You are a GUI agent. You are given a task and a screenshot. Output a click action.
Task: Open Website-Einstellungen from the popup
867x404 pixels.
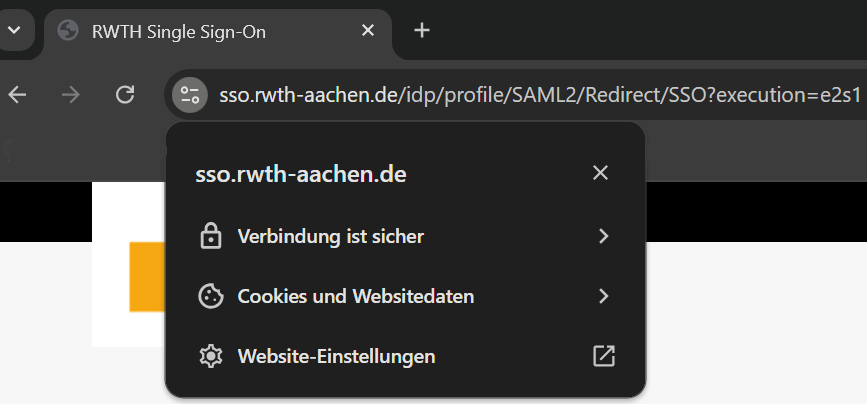[x=336, y=356]
